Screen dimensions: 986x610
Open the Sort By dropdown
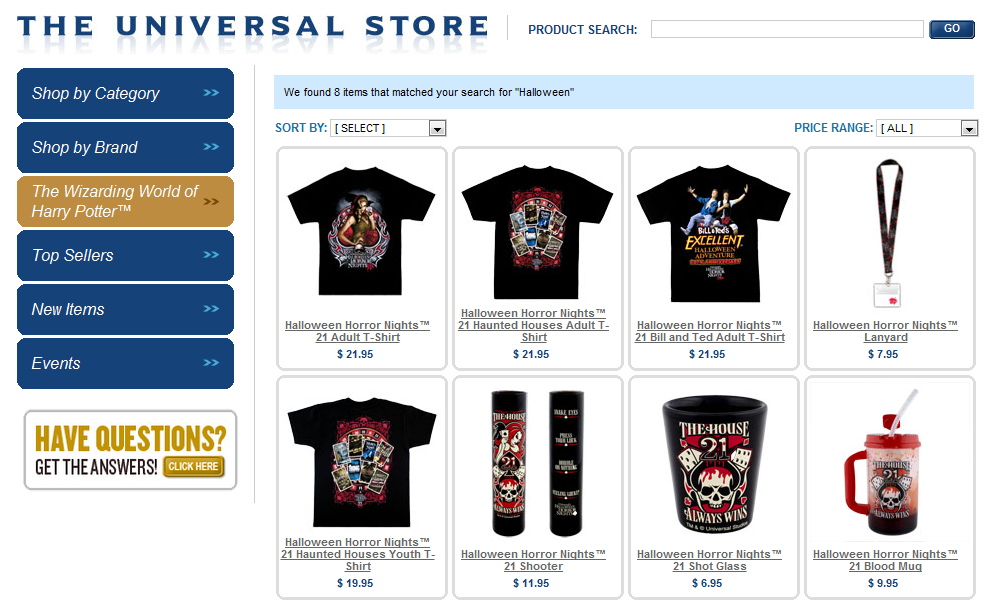point(388,128)
